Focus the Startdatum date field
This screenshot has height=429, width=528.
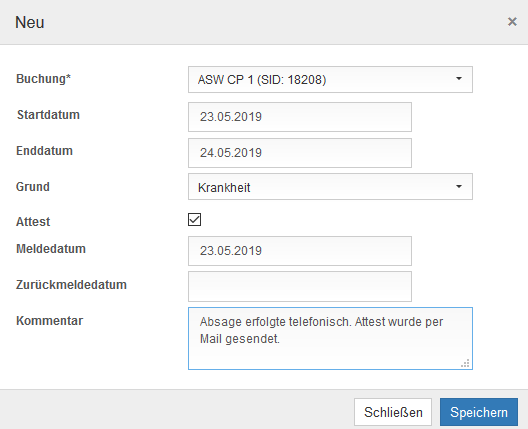click(x=300, y=117)
